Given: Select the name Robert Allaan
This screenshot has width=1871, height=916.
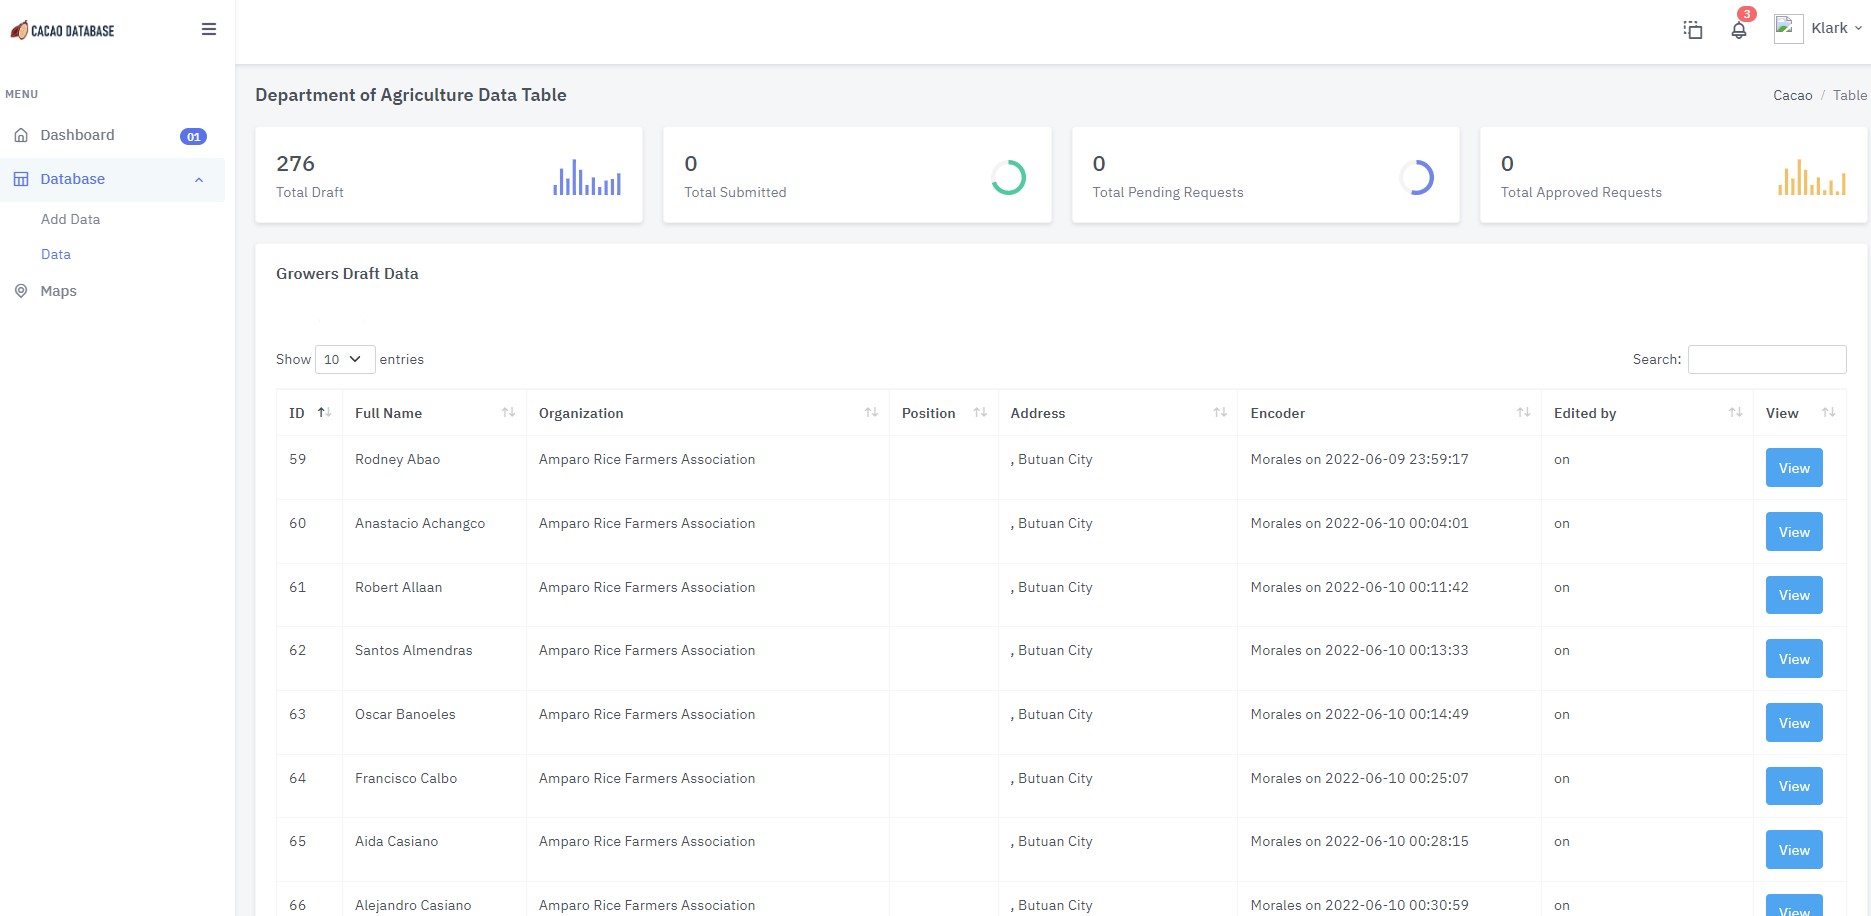Looking at the screenshot, I should [x=398, y=587].
